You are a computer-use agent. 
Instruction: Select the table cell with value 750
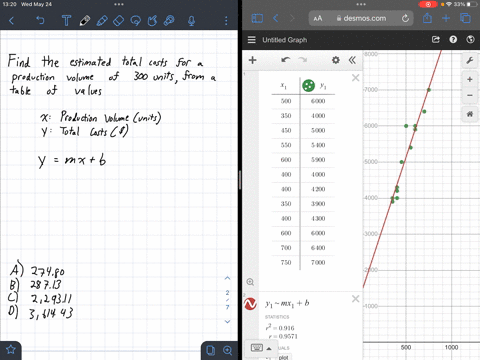pos(286,262)
